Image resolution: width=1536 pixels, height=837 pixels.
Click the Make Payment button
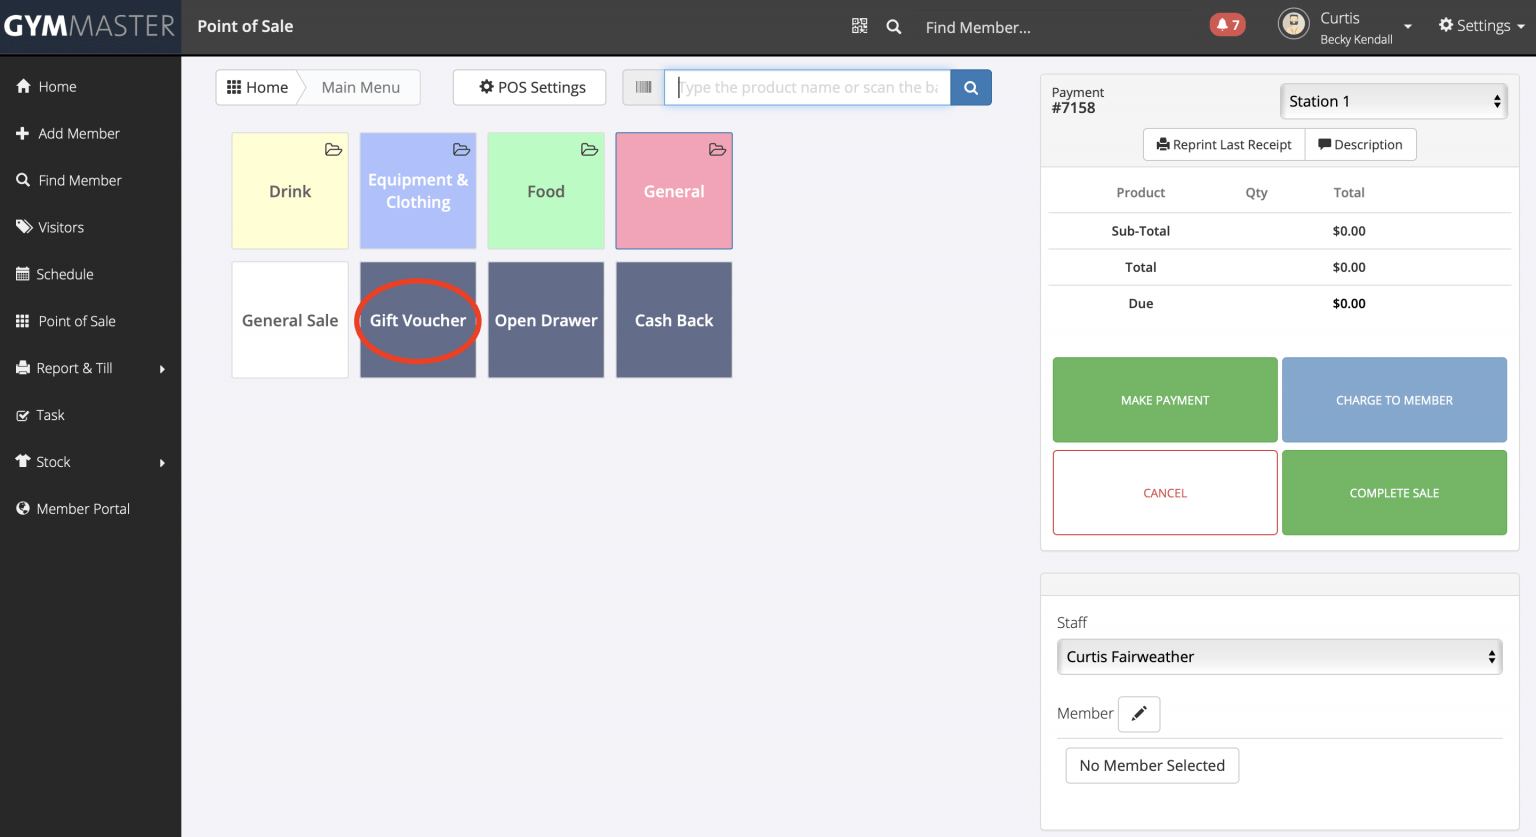click(1164, 400)
